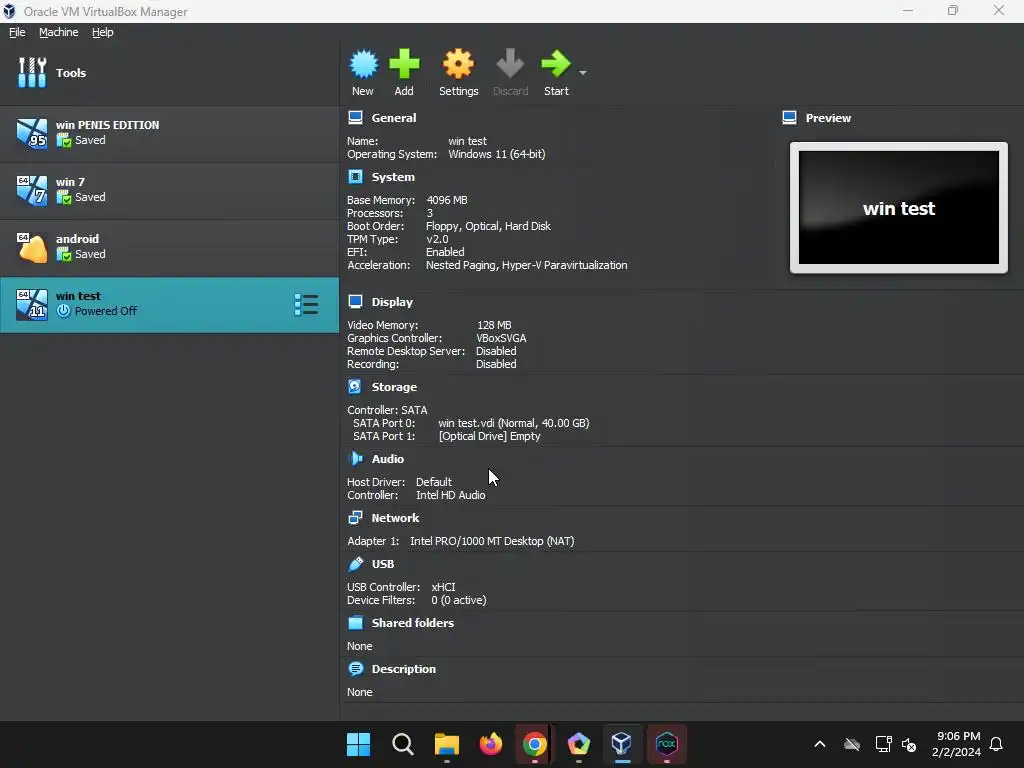Screen dimensions: 1024x768
Task: Click the Display section screen icon
Action: click(355, 302)
